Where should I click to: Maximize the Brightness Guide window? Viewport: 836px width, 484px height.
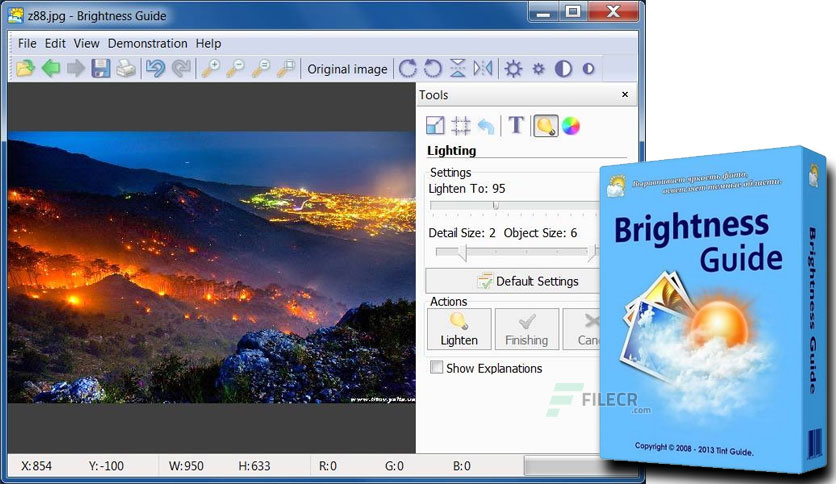tap(573, 12)
